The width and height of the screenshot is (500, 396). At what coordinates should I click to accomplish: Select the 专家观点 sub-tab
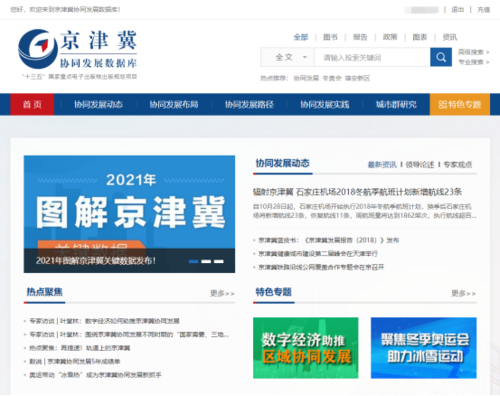458,164
